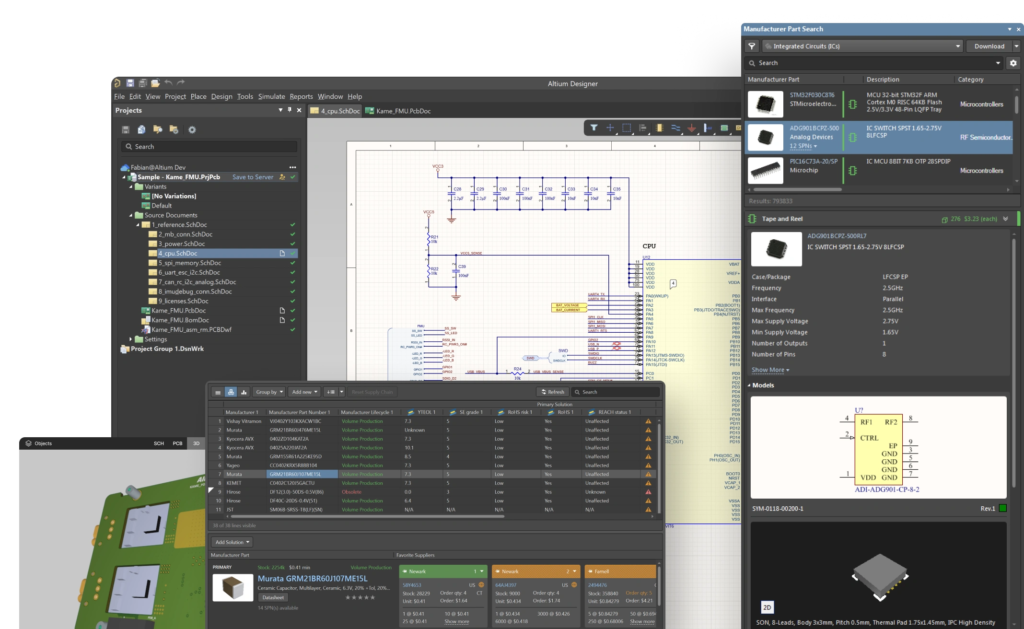Click the flat list view icon in BOM toolbar
1024x629 pixels.
[218, 392]
